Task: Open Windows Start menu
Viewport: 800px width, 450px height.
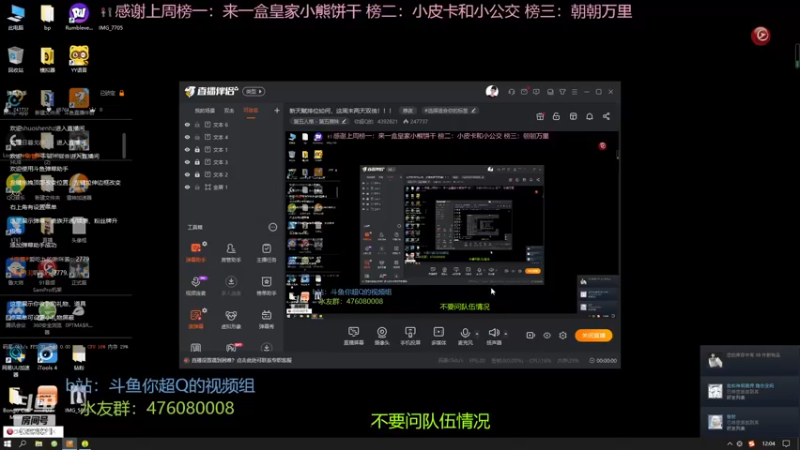Action: click(x=7, y=444)
